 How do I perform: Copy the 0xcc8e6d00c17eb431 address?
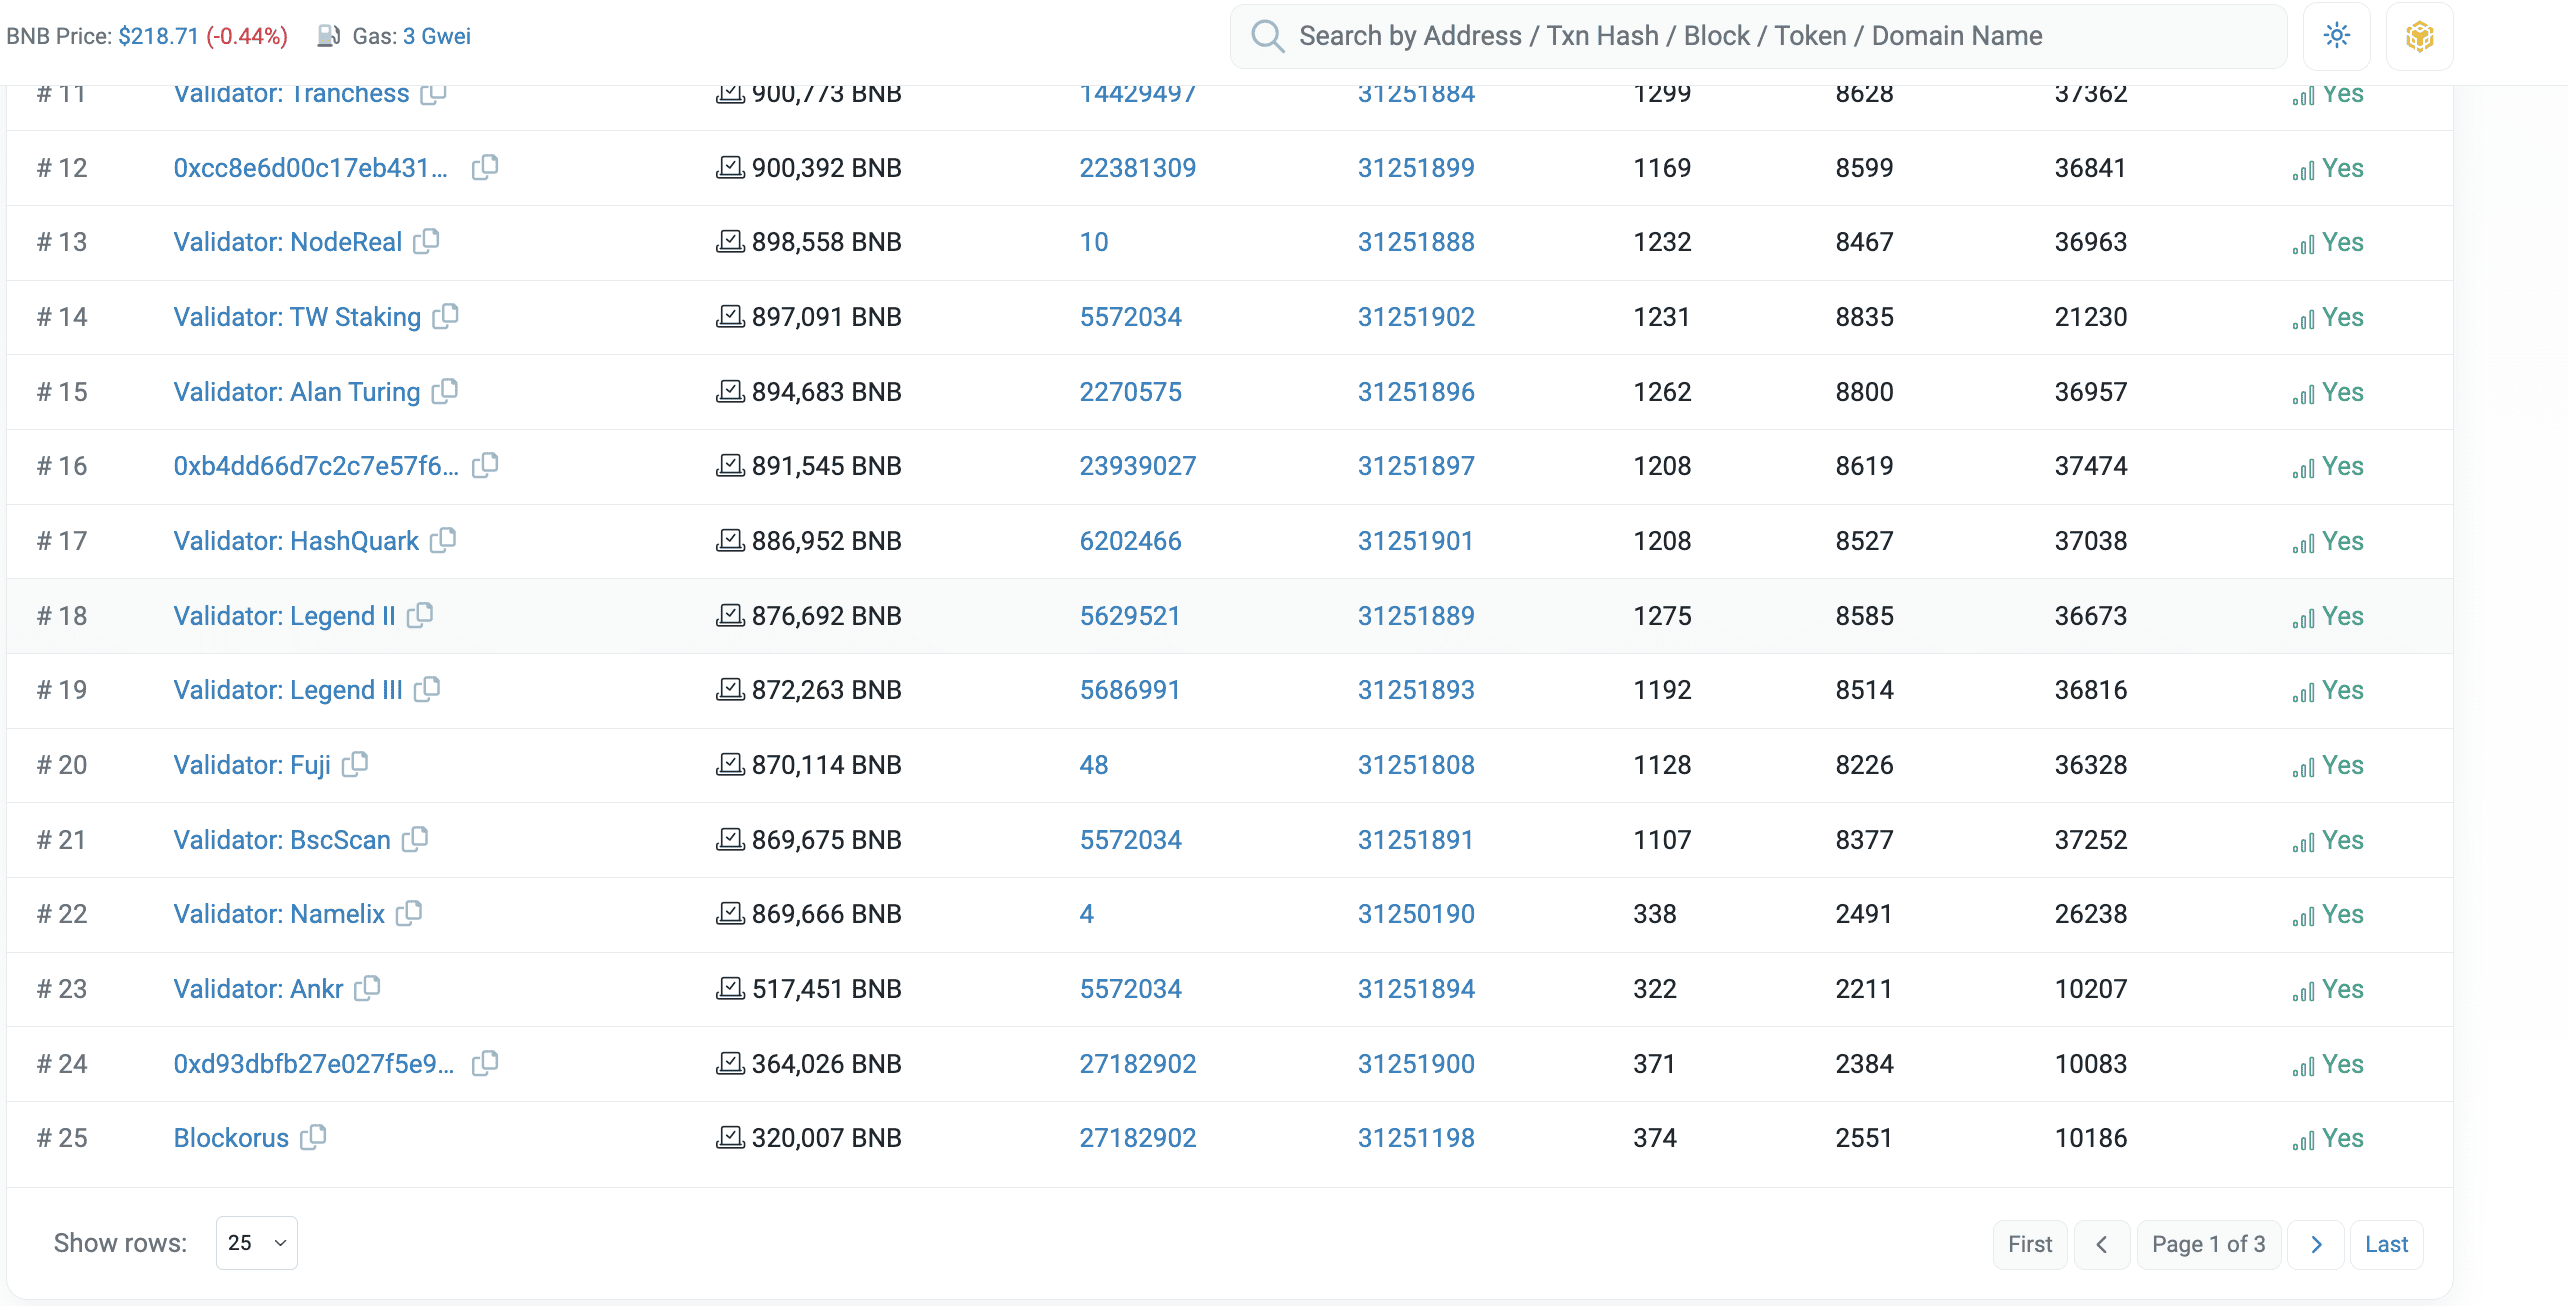[x=485, y=167]
